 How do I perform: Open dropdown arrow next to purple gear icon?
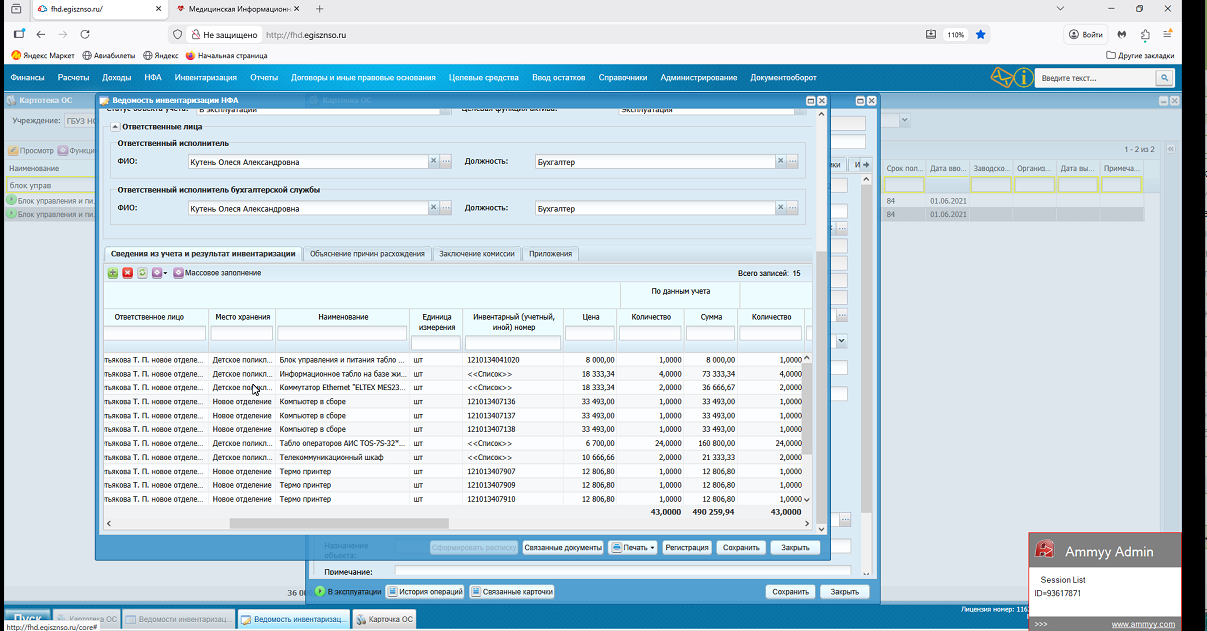166,273
